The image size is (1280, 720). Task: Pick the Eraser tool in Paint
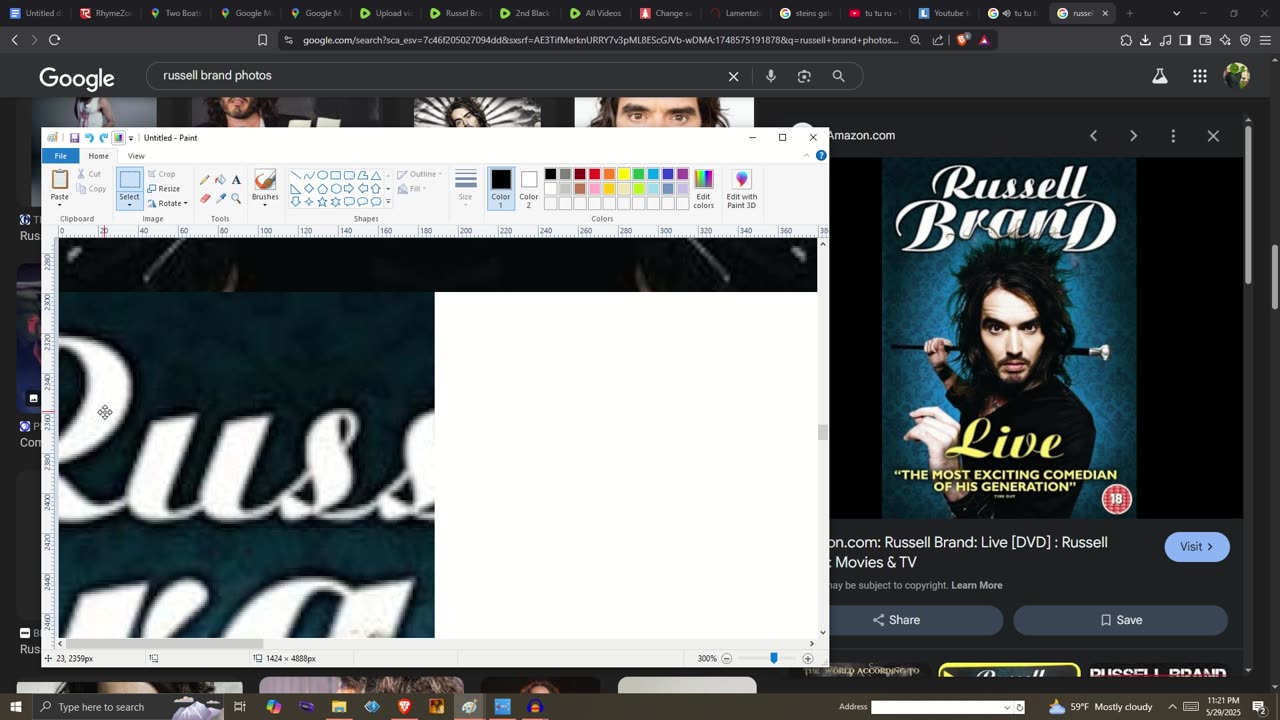205,198
